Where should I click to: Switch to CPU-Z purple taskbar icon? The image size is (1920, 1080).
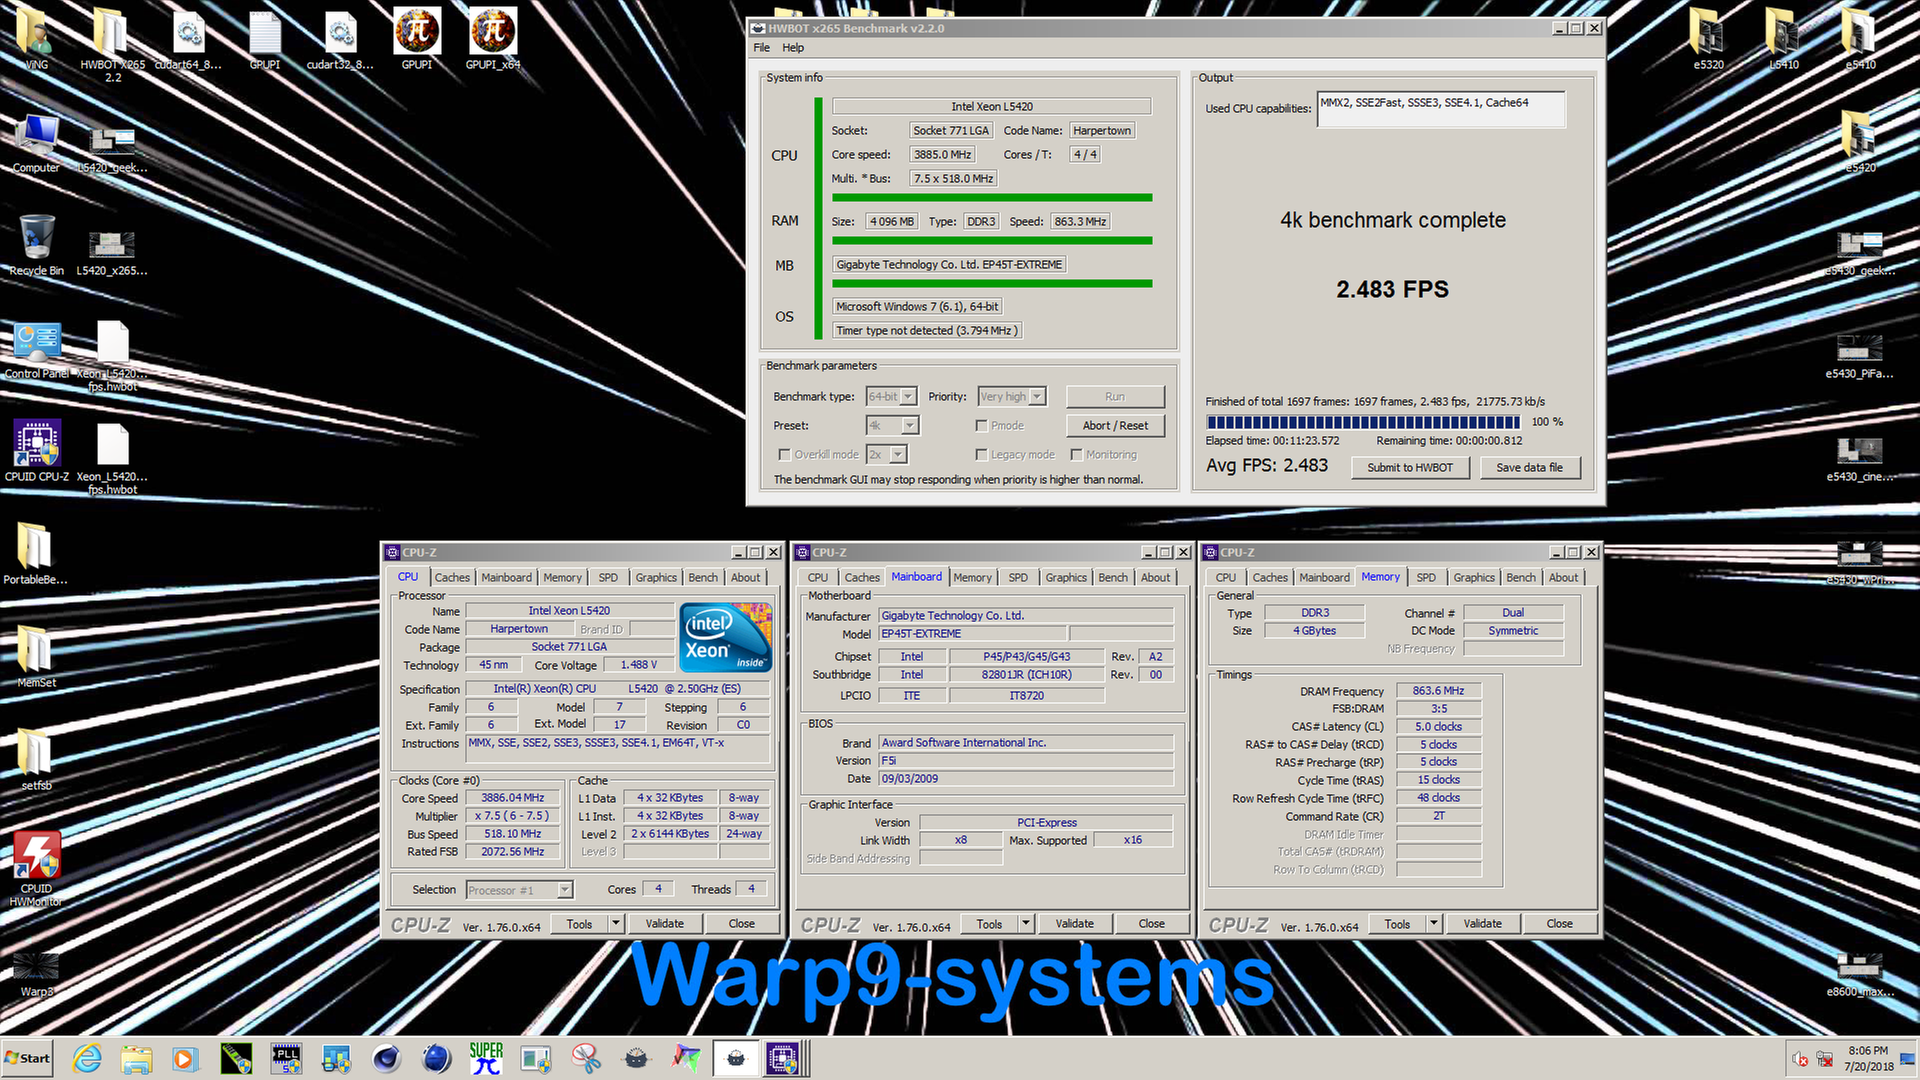click(782, 1058)
